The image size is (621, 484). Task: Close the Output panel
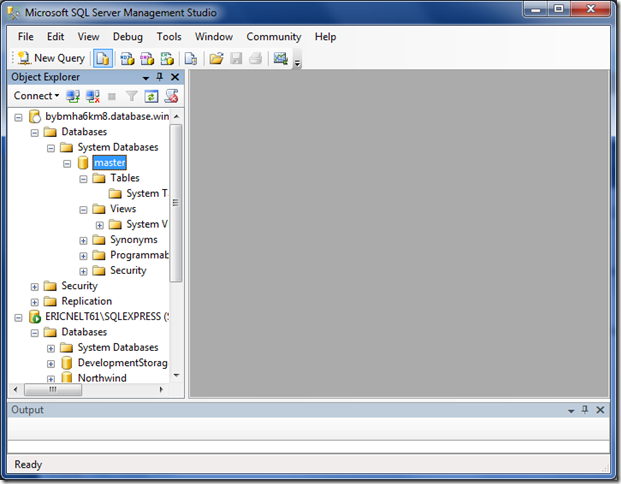pyautogui.click(x=600, y=410)
